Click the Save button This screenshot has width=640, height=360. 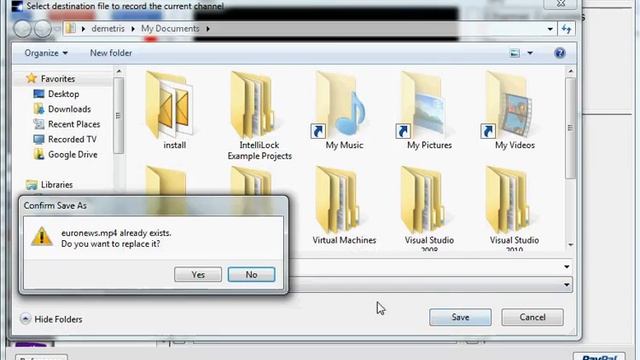460,317
